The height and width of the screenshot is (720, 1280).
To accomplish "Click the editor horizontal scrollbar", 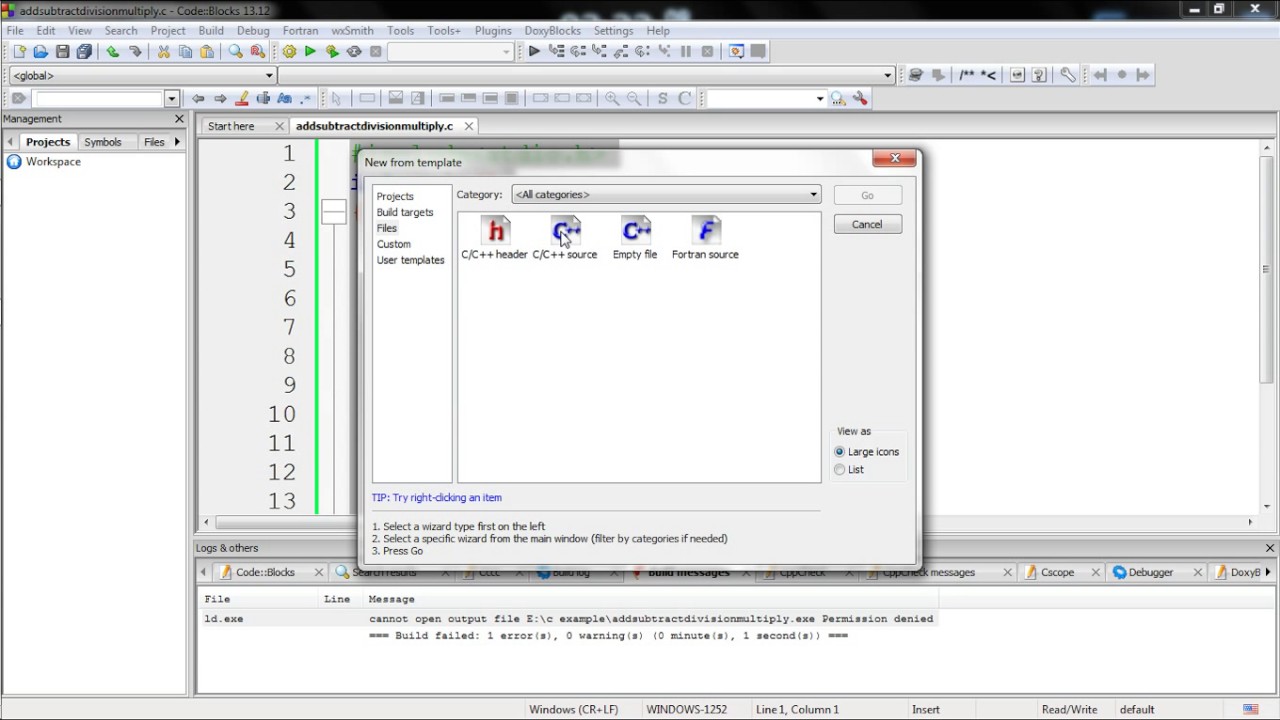I will pos(727,522).
